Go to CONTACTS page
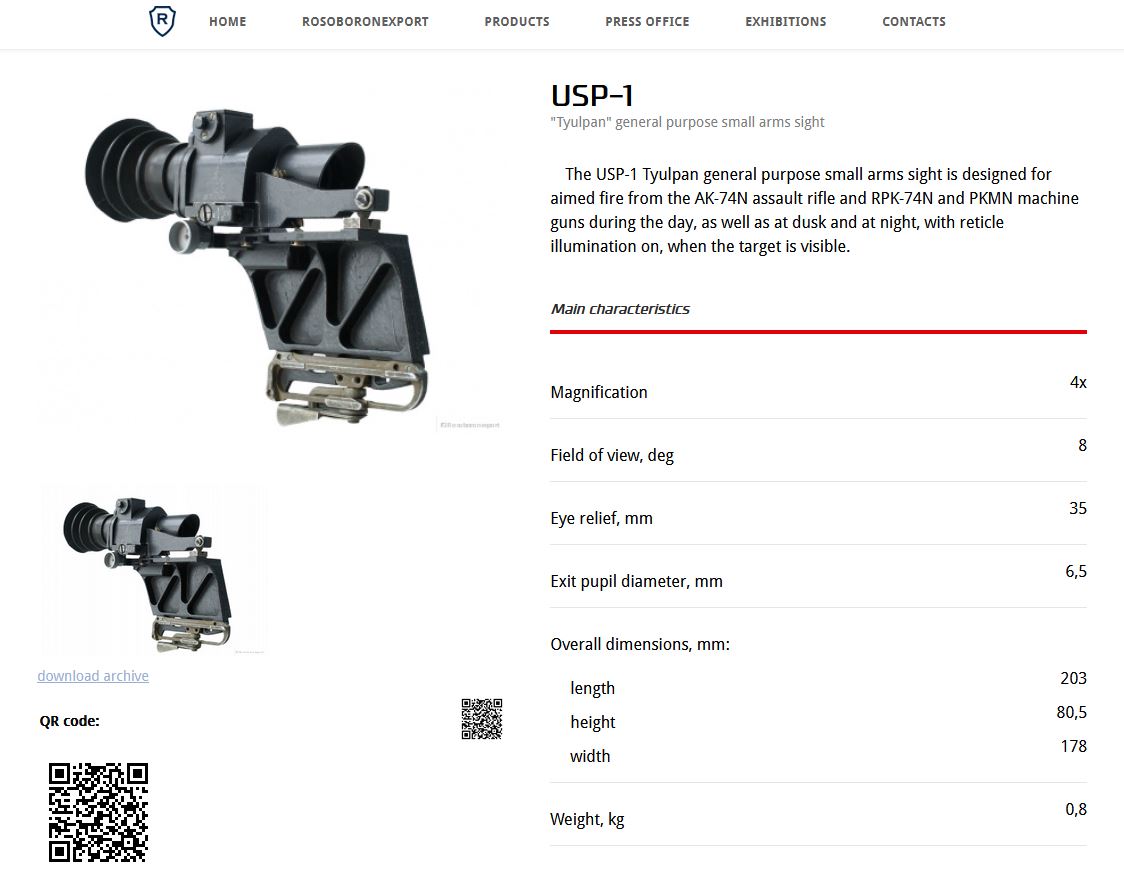This screenshot has height=876, width=1124. point(914,22)
